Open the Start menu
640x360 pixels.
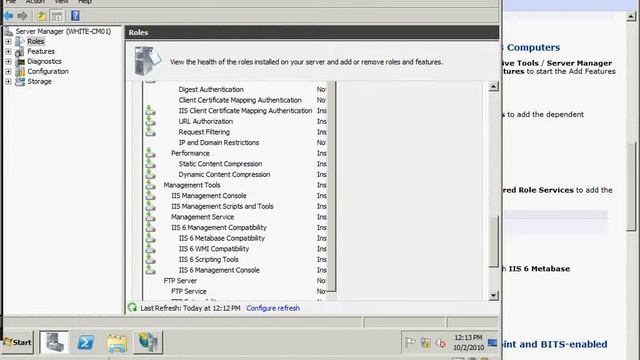[18, 342]
